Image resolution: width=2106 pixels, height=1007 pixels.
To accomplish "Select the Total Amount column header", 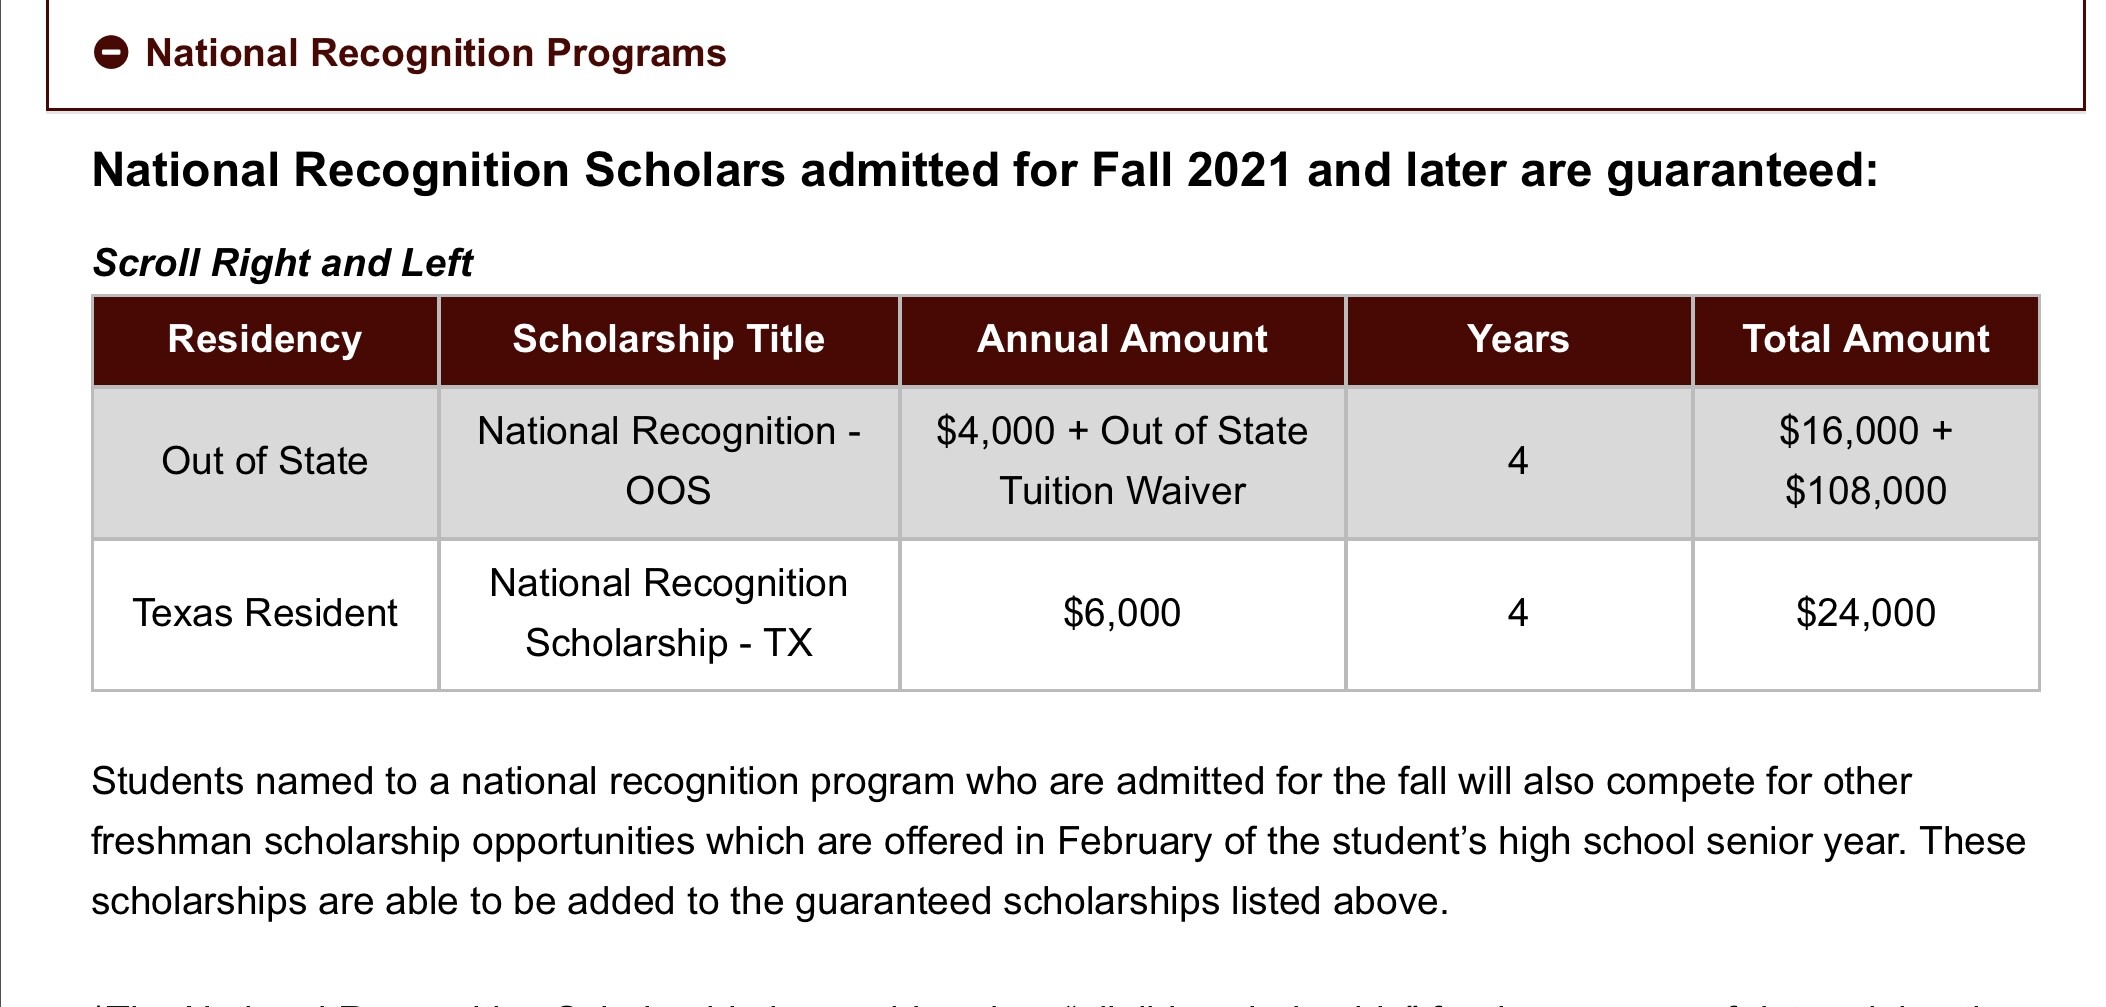I will click(x=1865, y=340).
